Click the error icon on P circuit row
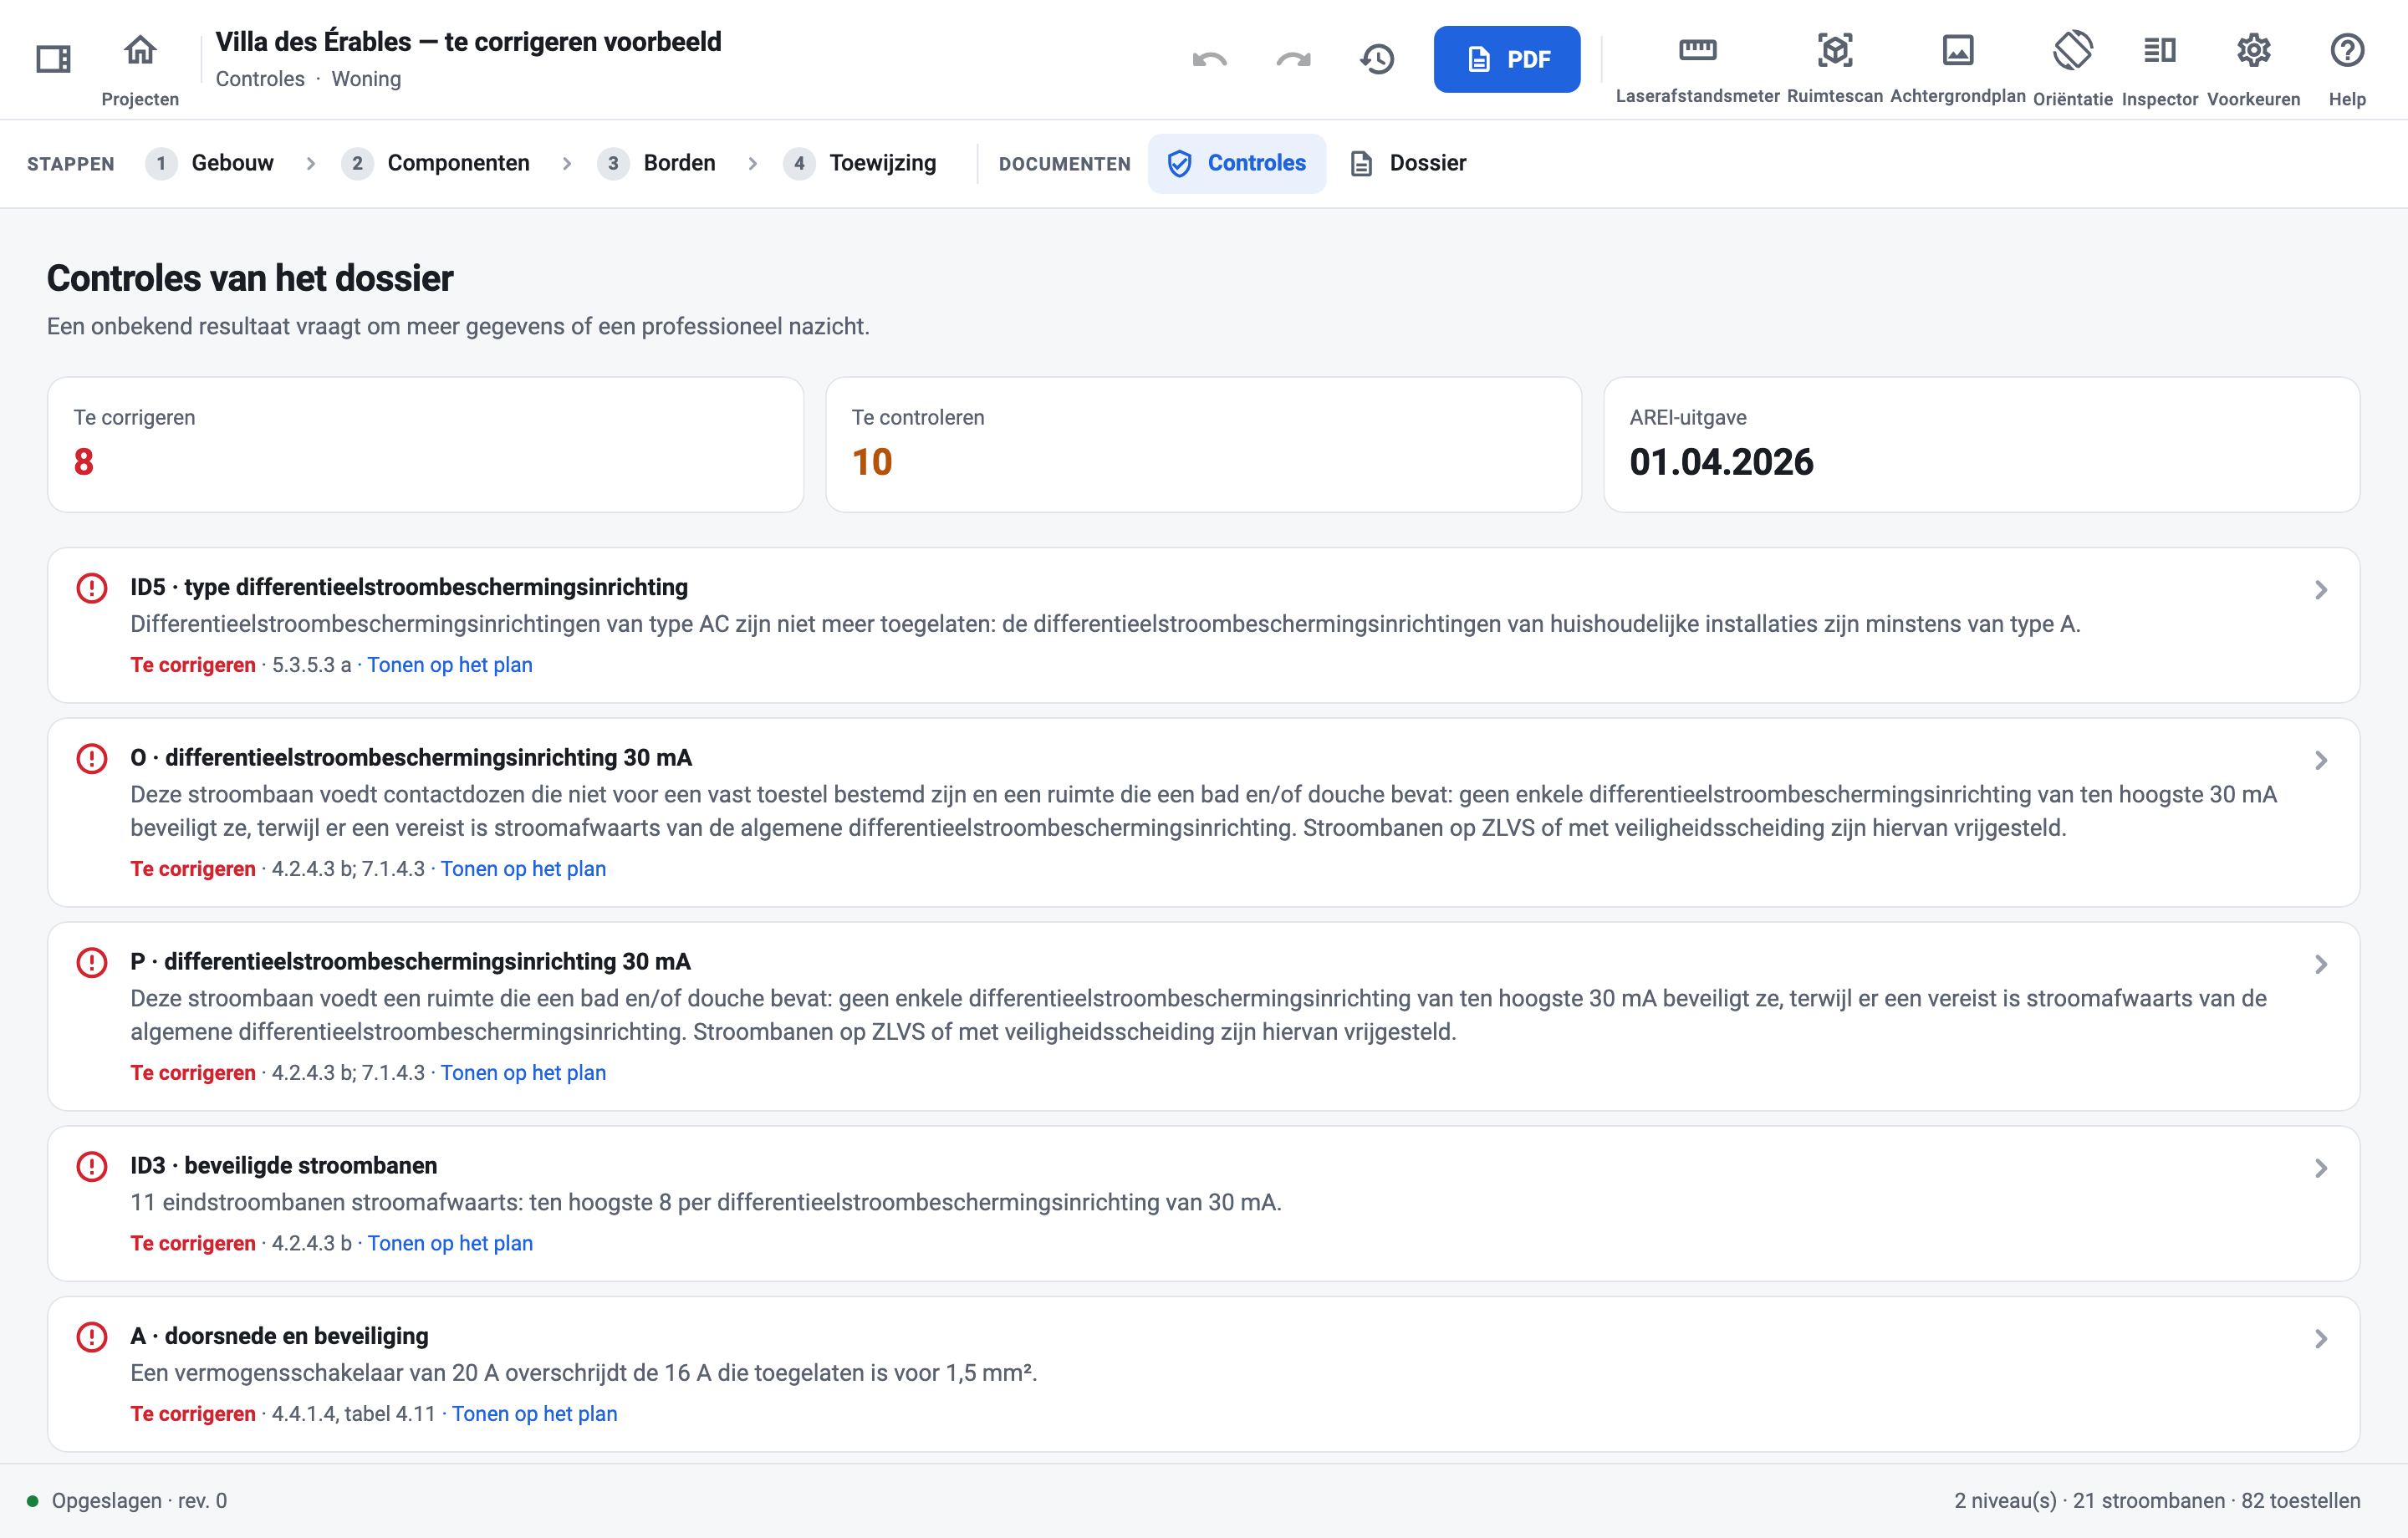The height and width of the screenshot is (1538, 2408). click(92, 963)
